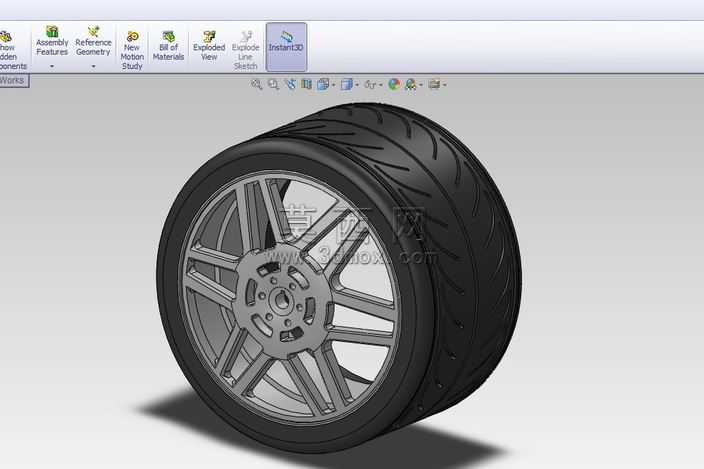Expand Assembly Features dropdown arrow
The image size is (704, 469).
[x=52, y=66]
